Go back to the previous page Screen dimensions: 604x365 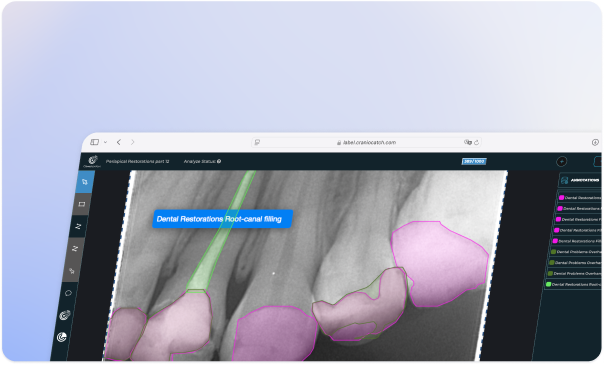[x=119, y=142]
